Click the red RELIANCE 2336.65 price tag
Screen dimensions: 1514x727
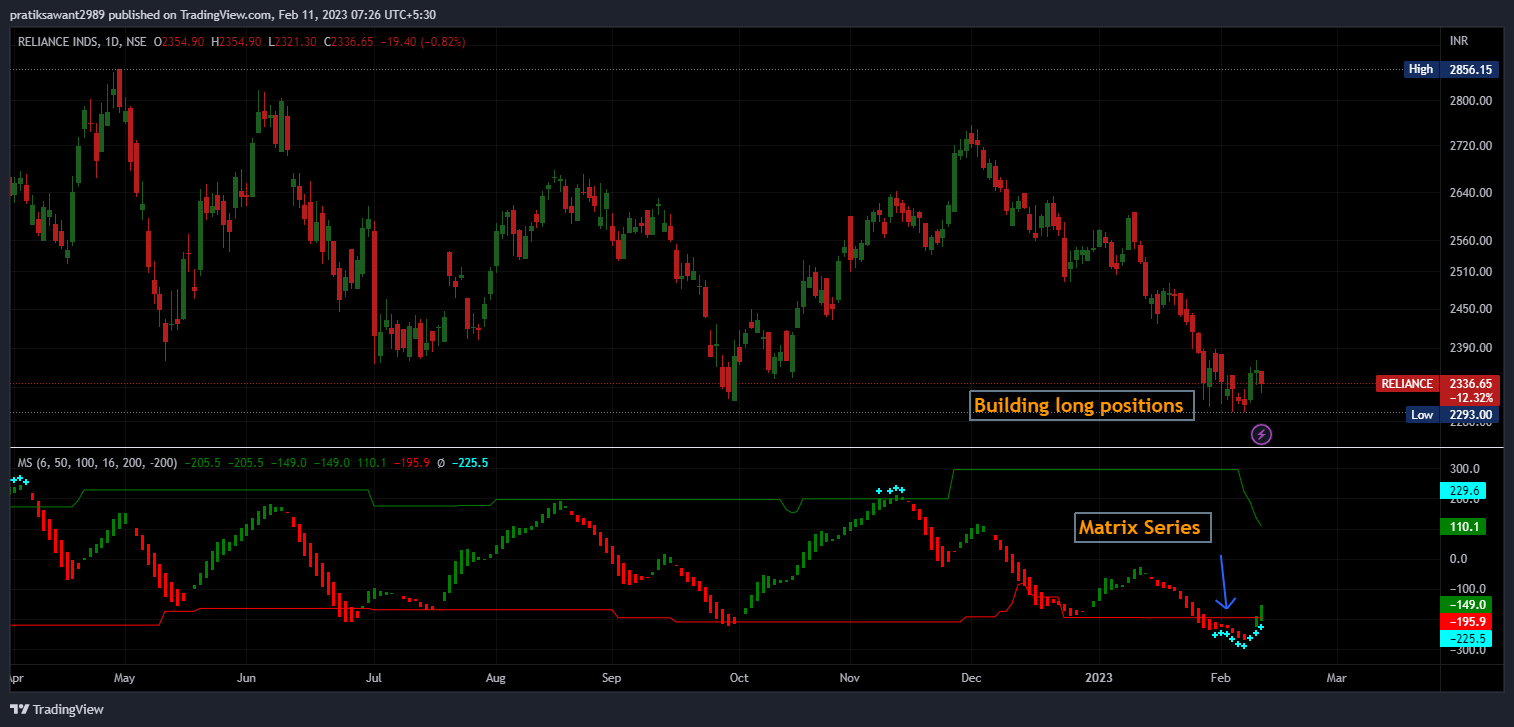click(1437, 384)
